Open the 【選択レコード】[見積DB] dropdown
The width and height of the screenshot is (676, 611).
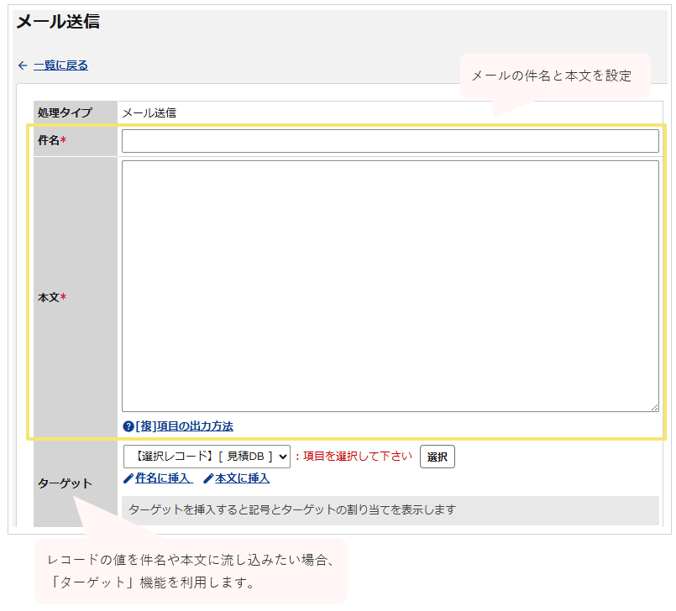(x=207, y=457)
